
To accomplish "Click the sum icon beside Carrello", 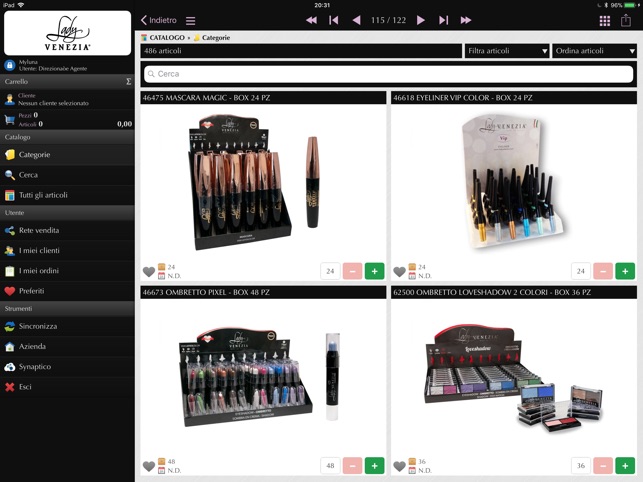I will point(128,82).
